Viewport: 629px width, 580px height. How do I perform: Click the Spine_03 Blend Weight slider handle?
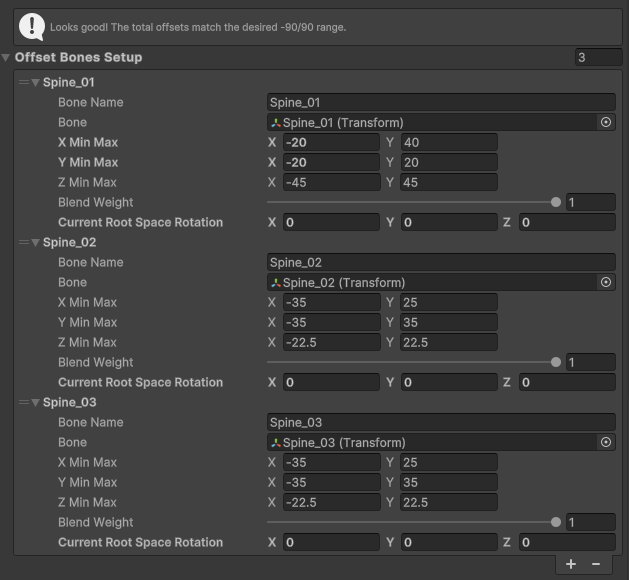pyautogui.click(x=556, y=522)
